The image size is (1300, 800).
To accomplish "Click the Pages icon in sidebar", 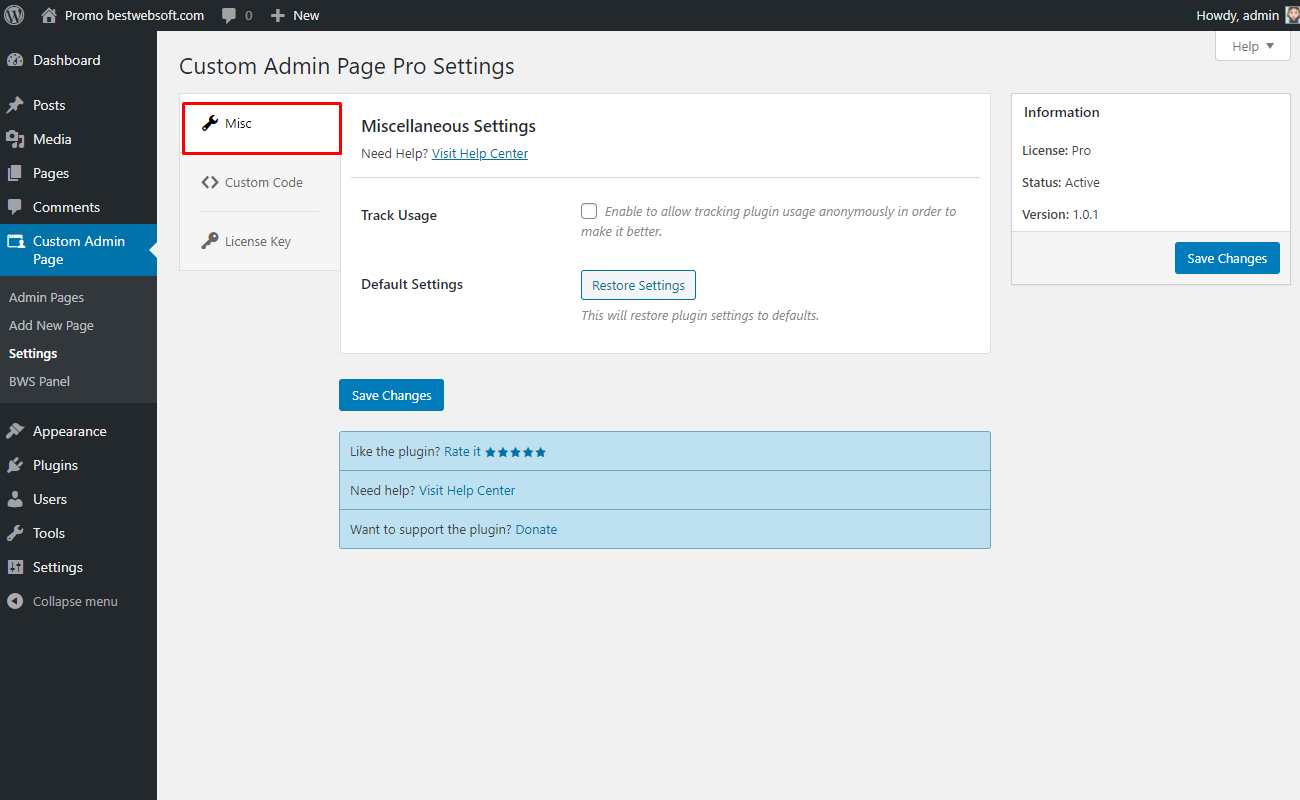I will [15, 173].
